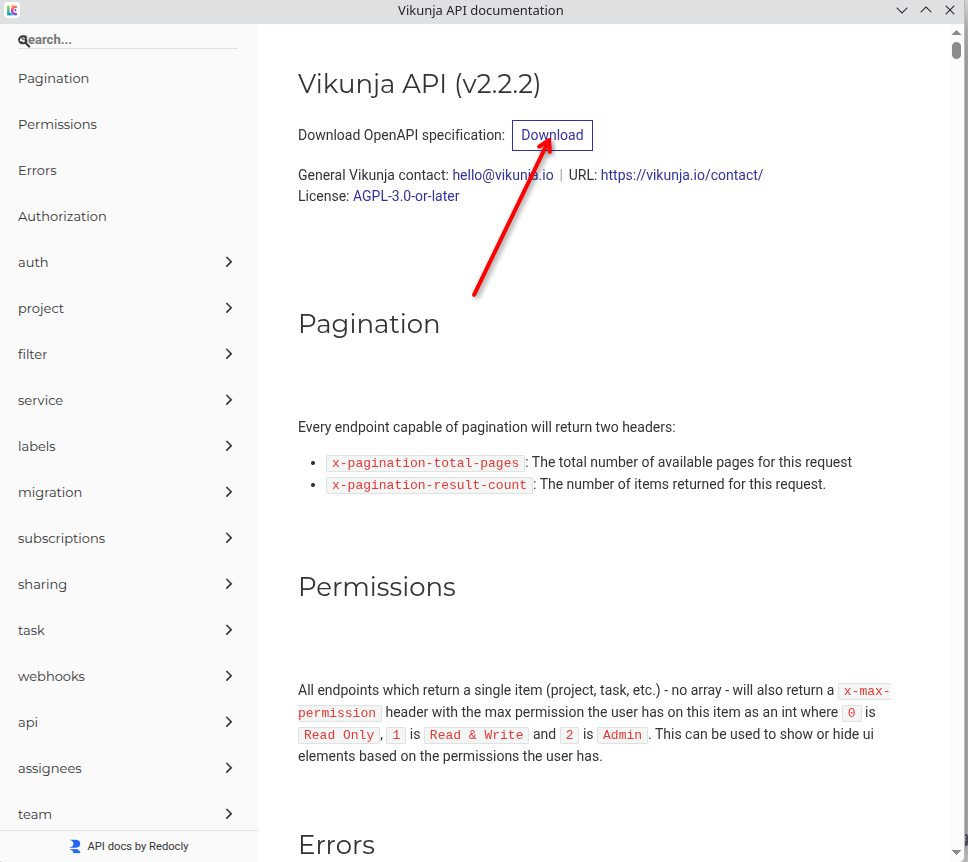
Task: Expand the webhooks group chevron
Action: pyautogui.click(x=229, y=676)
